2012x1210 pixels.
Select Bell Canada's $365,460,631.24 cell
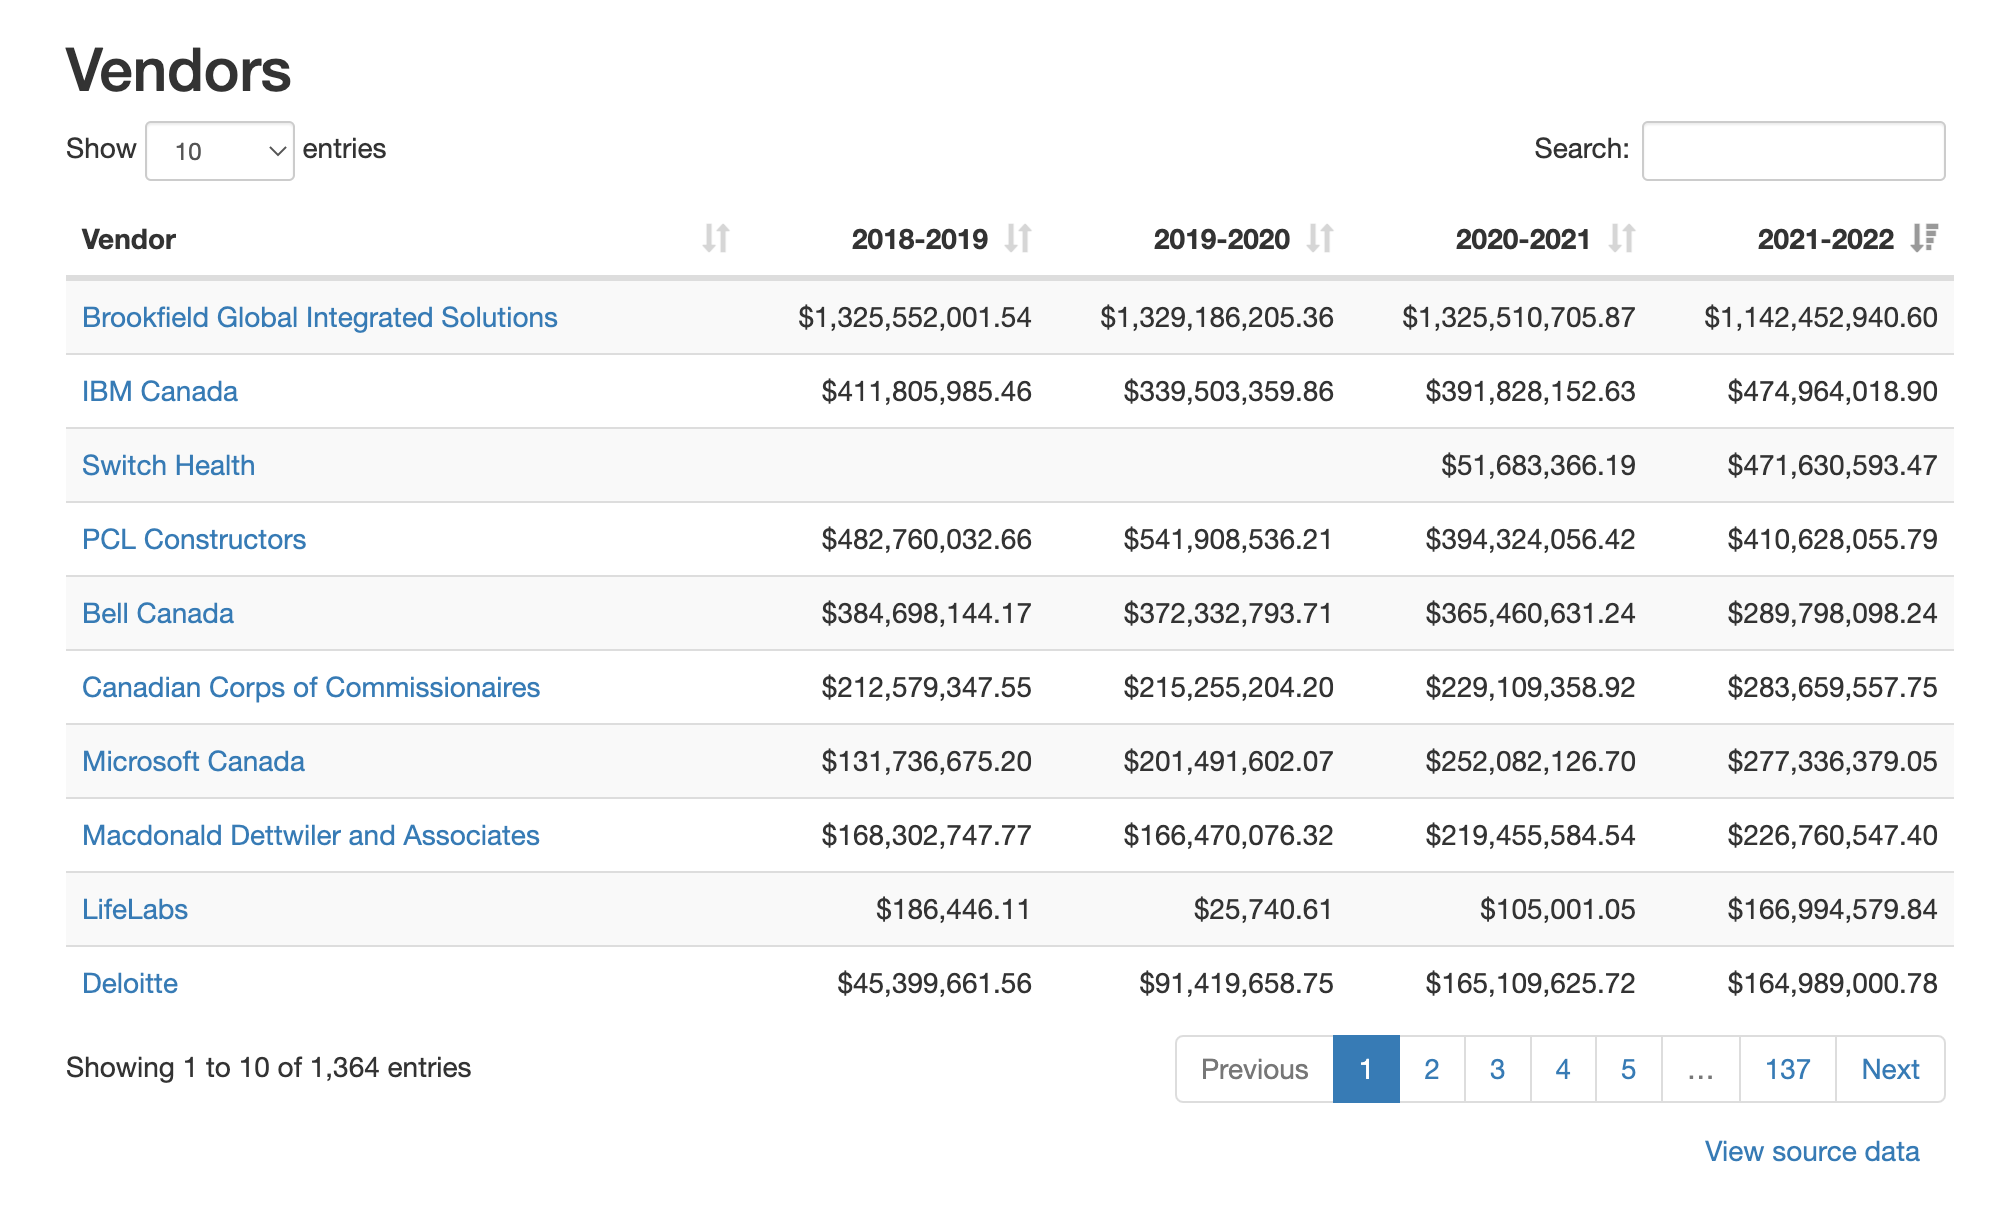(x=1531, y=613)
